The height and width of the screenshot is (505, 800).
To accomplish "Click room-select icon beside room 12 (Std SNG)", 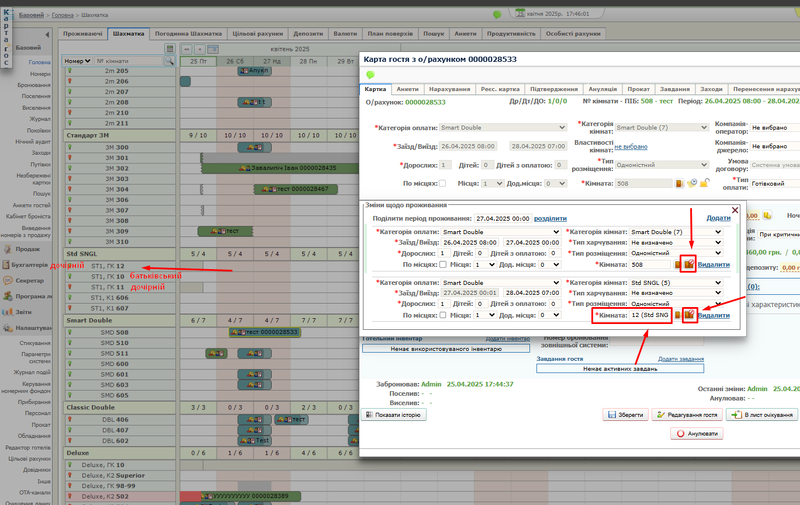I will click(689, 315).
